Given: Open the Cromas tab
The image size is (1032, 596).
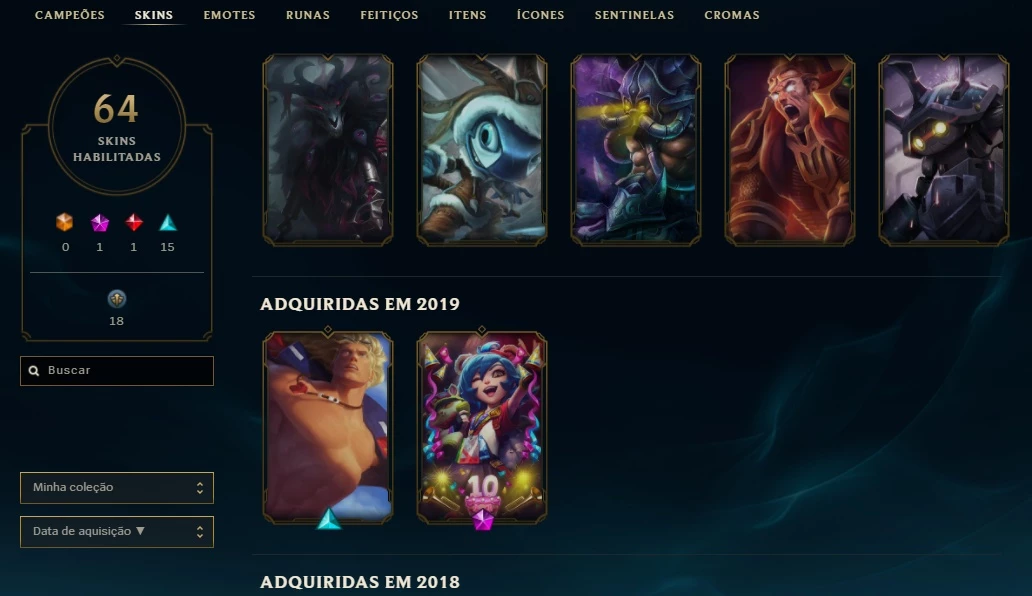Looking at the screenshot, I should (x=732, y=14).
